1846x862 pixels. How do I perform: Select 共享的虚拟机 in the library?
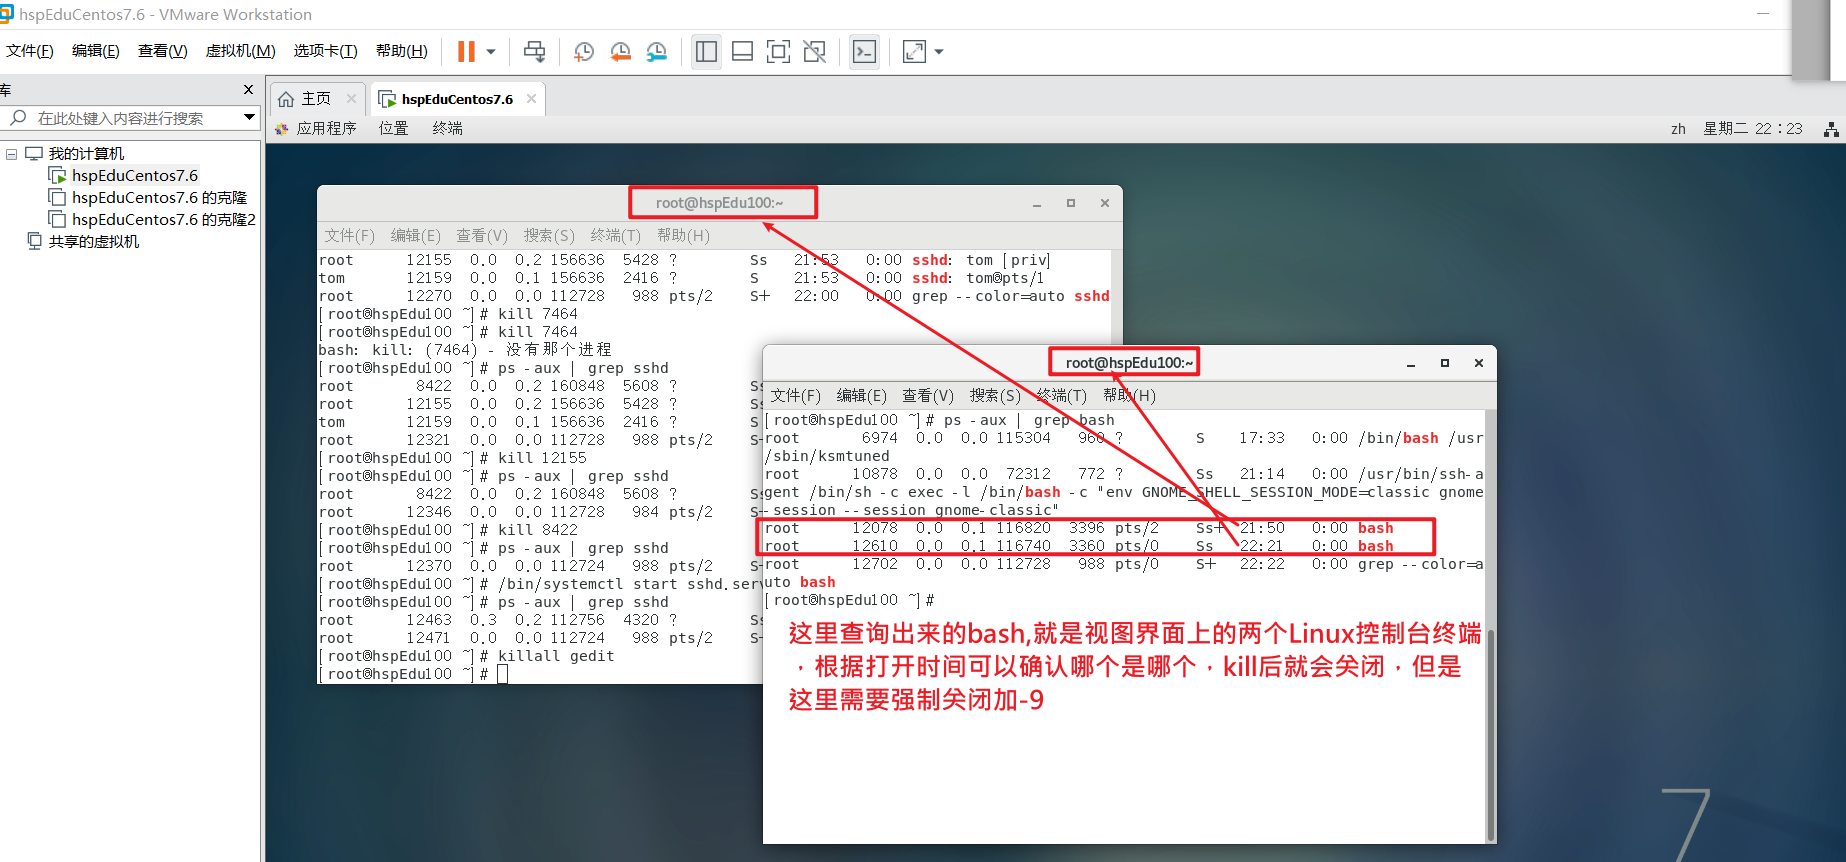pyautogui.click(x=93, y=242)
